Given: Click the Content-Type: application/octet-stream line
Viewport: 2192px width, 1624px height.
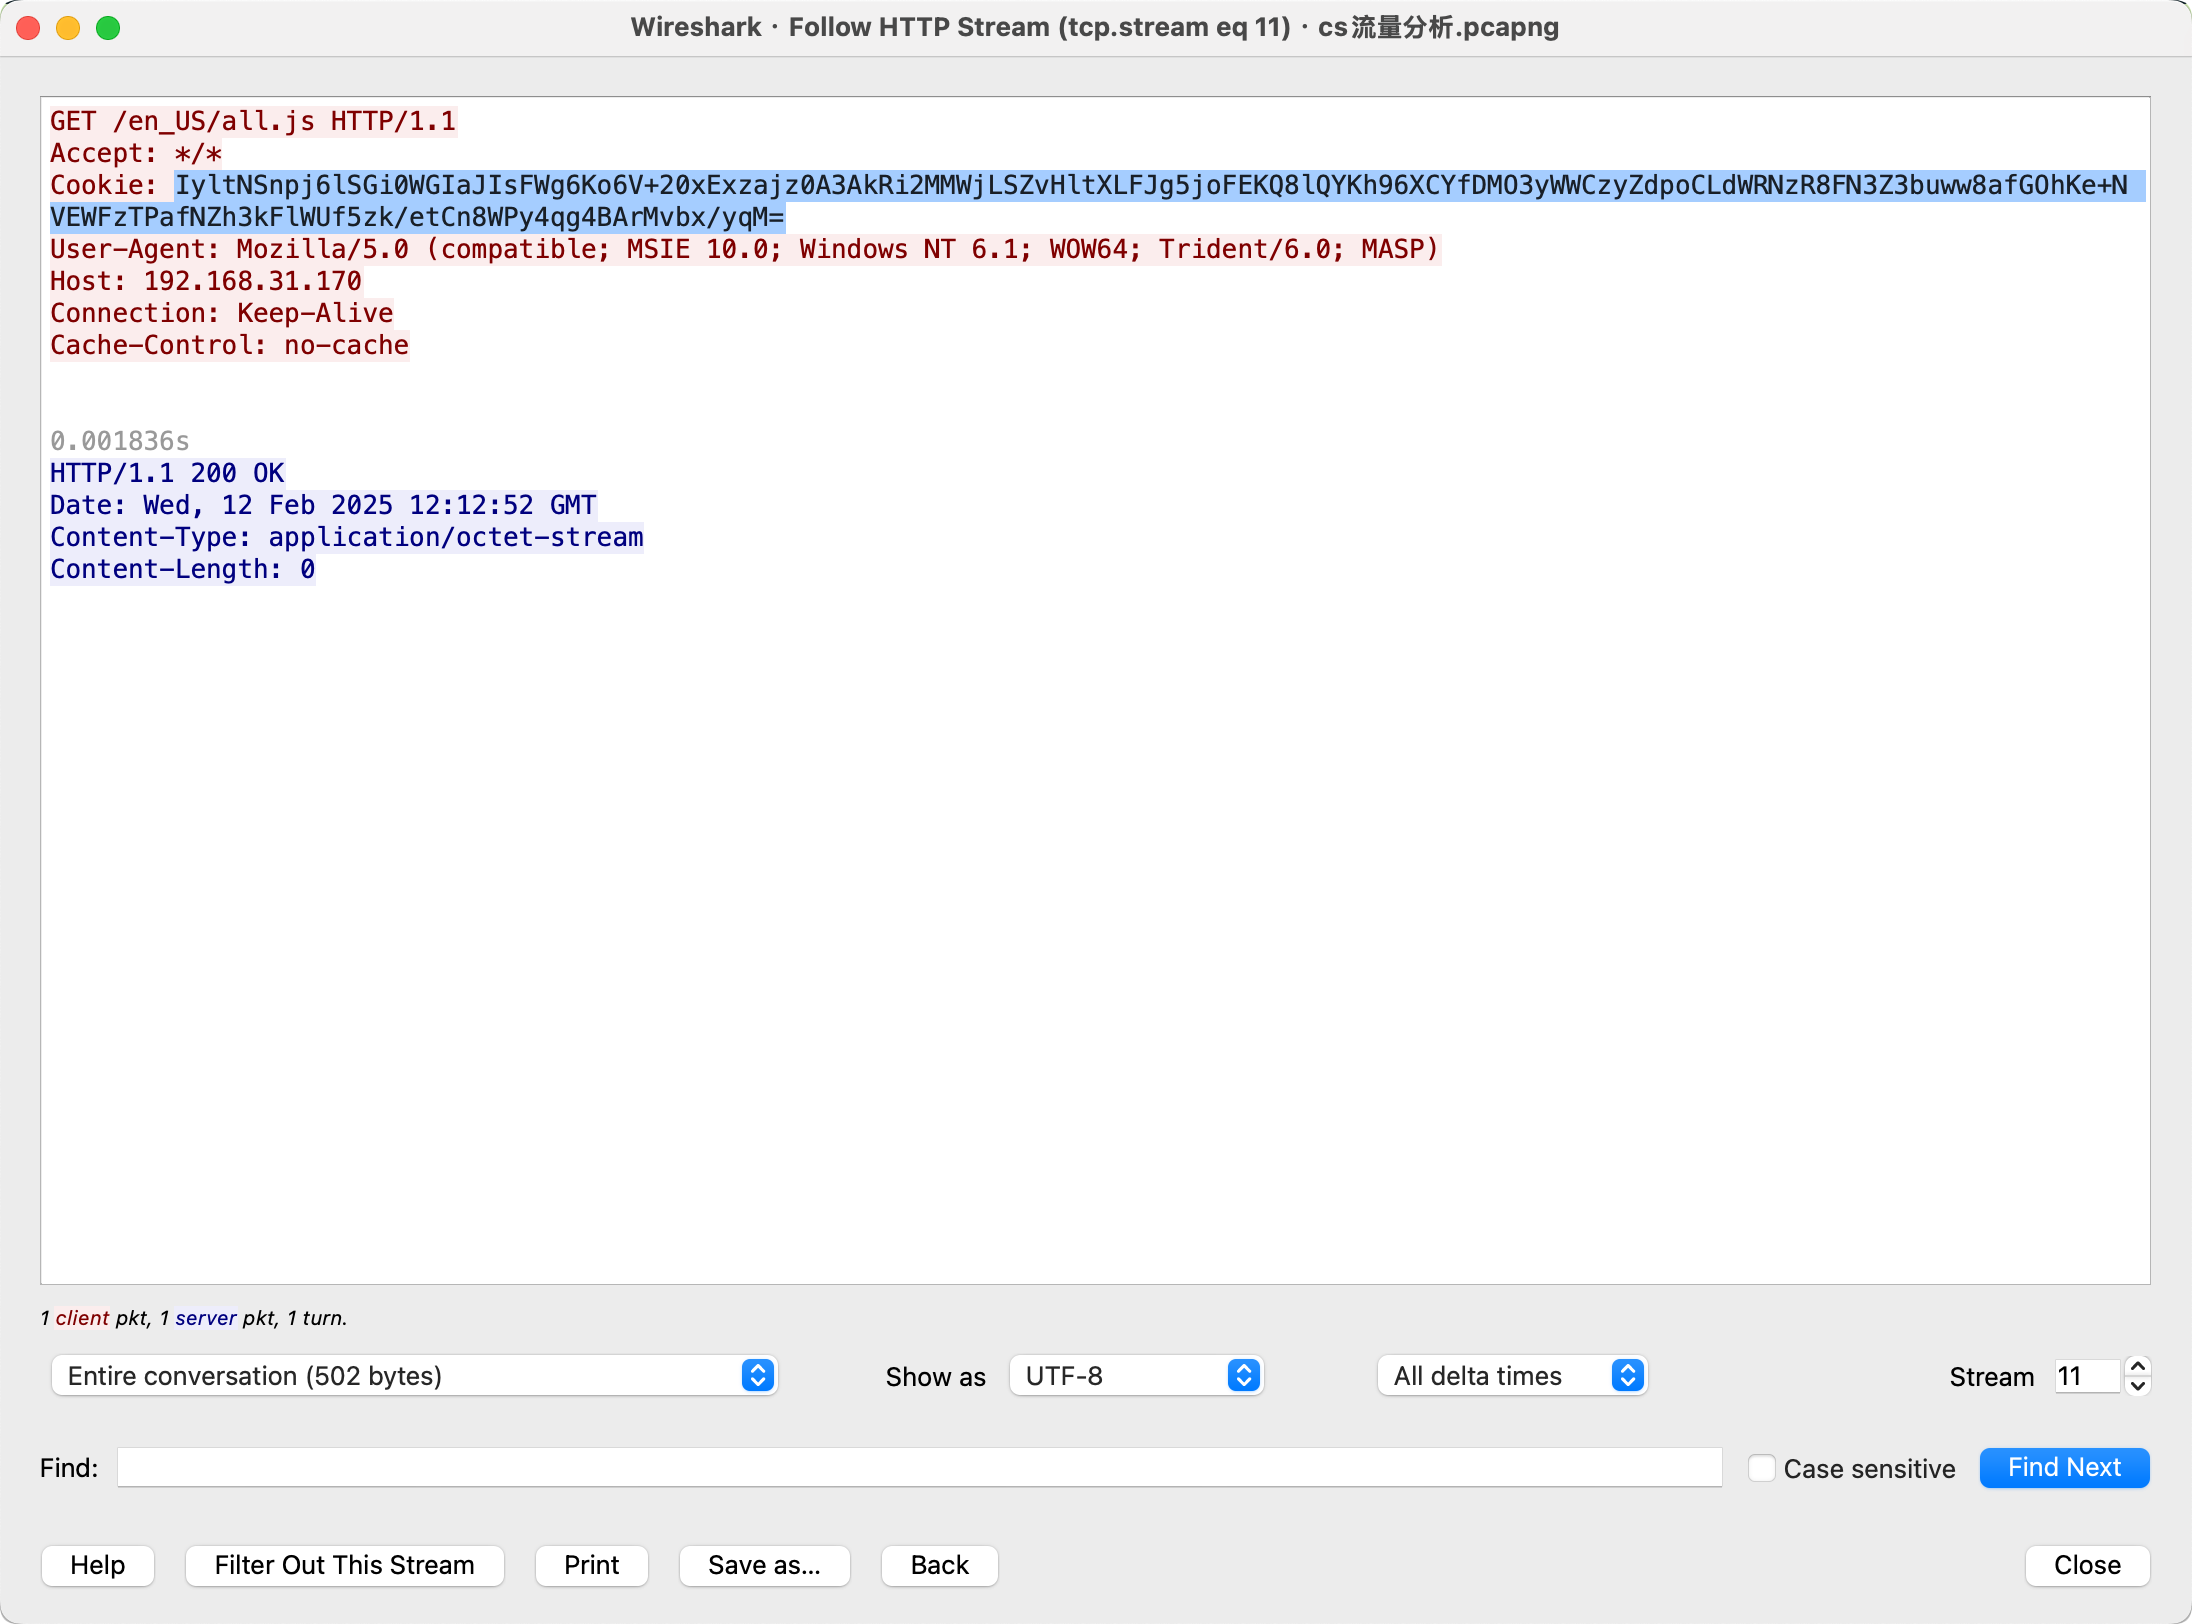Looking at the screenshot, I should pyautogui.click(x=347, y=537).
